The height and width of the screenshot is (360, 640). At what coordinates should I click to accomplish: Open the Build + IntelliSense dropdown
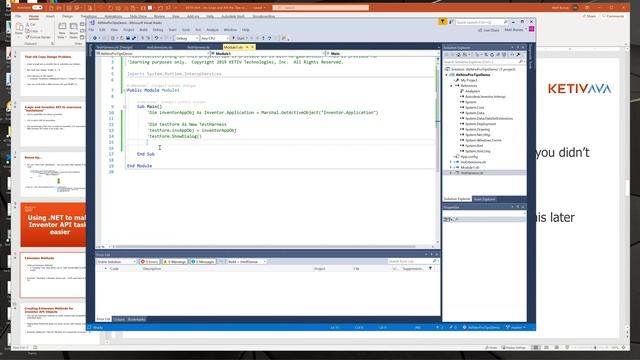pos(247,261)
